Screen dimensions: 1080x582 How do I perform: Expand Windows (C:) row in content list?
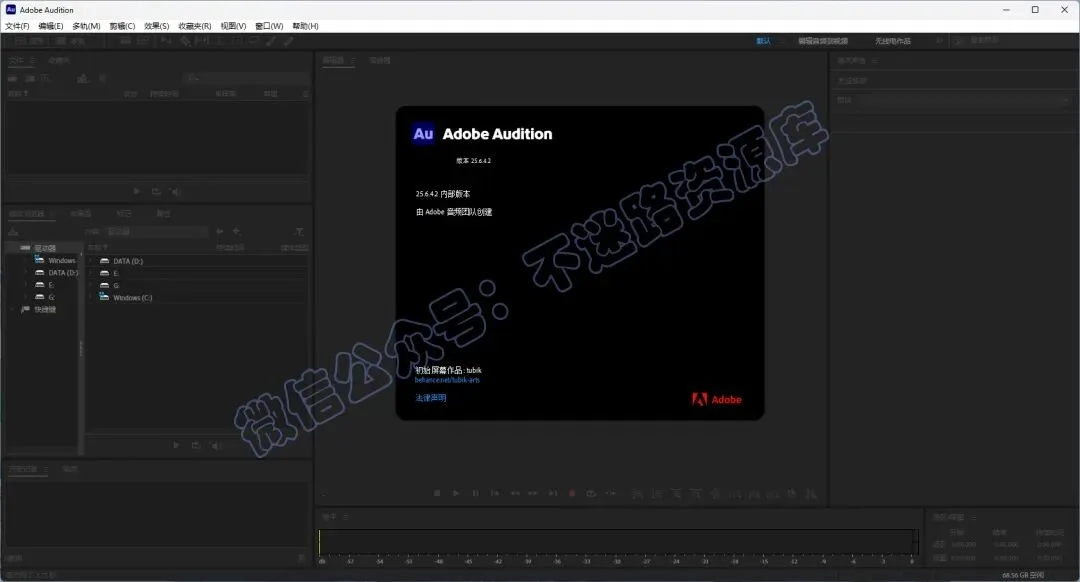pos(91,298)
